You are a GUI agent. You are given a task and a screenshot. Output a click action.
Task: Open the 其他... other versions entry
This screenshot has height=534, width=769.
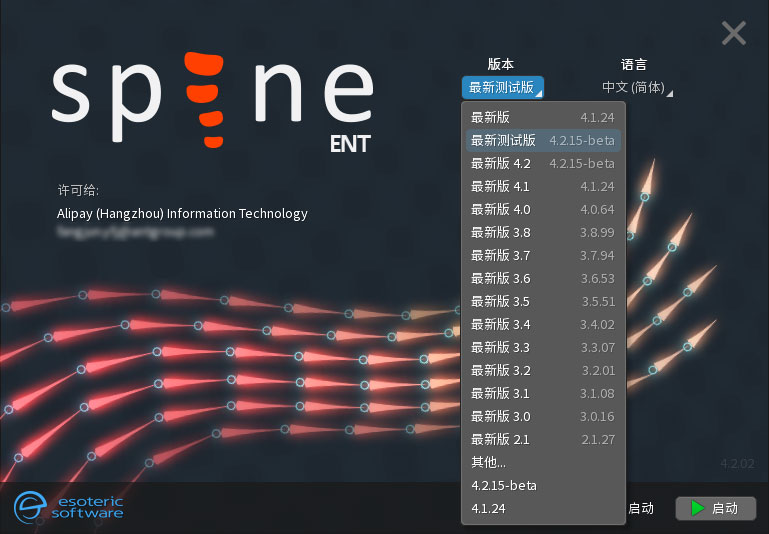click(543, 462)
